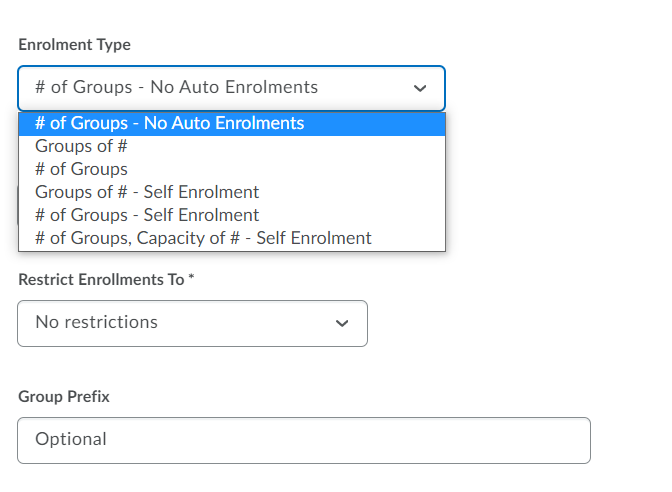This screenshot has width=672, height=492.
Task: Select "Groups of # - Self Enrolment"
Action: [x=147, y=192]
